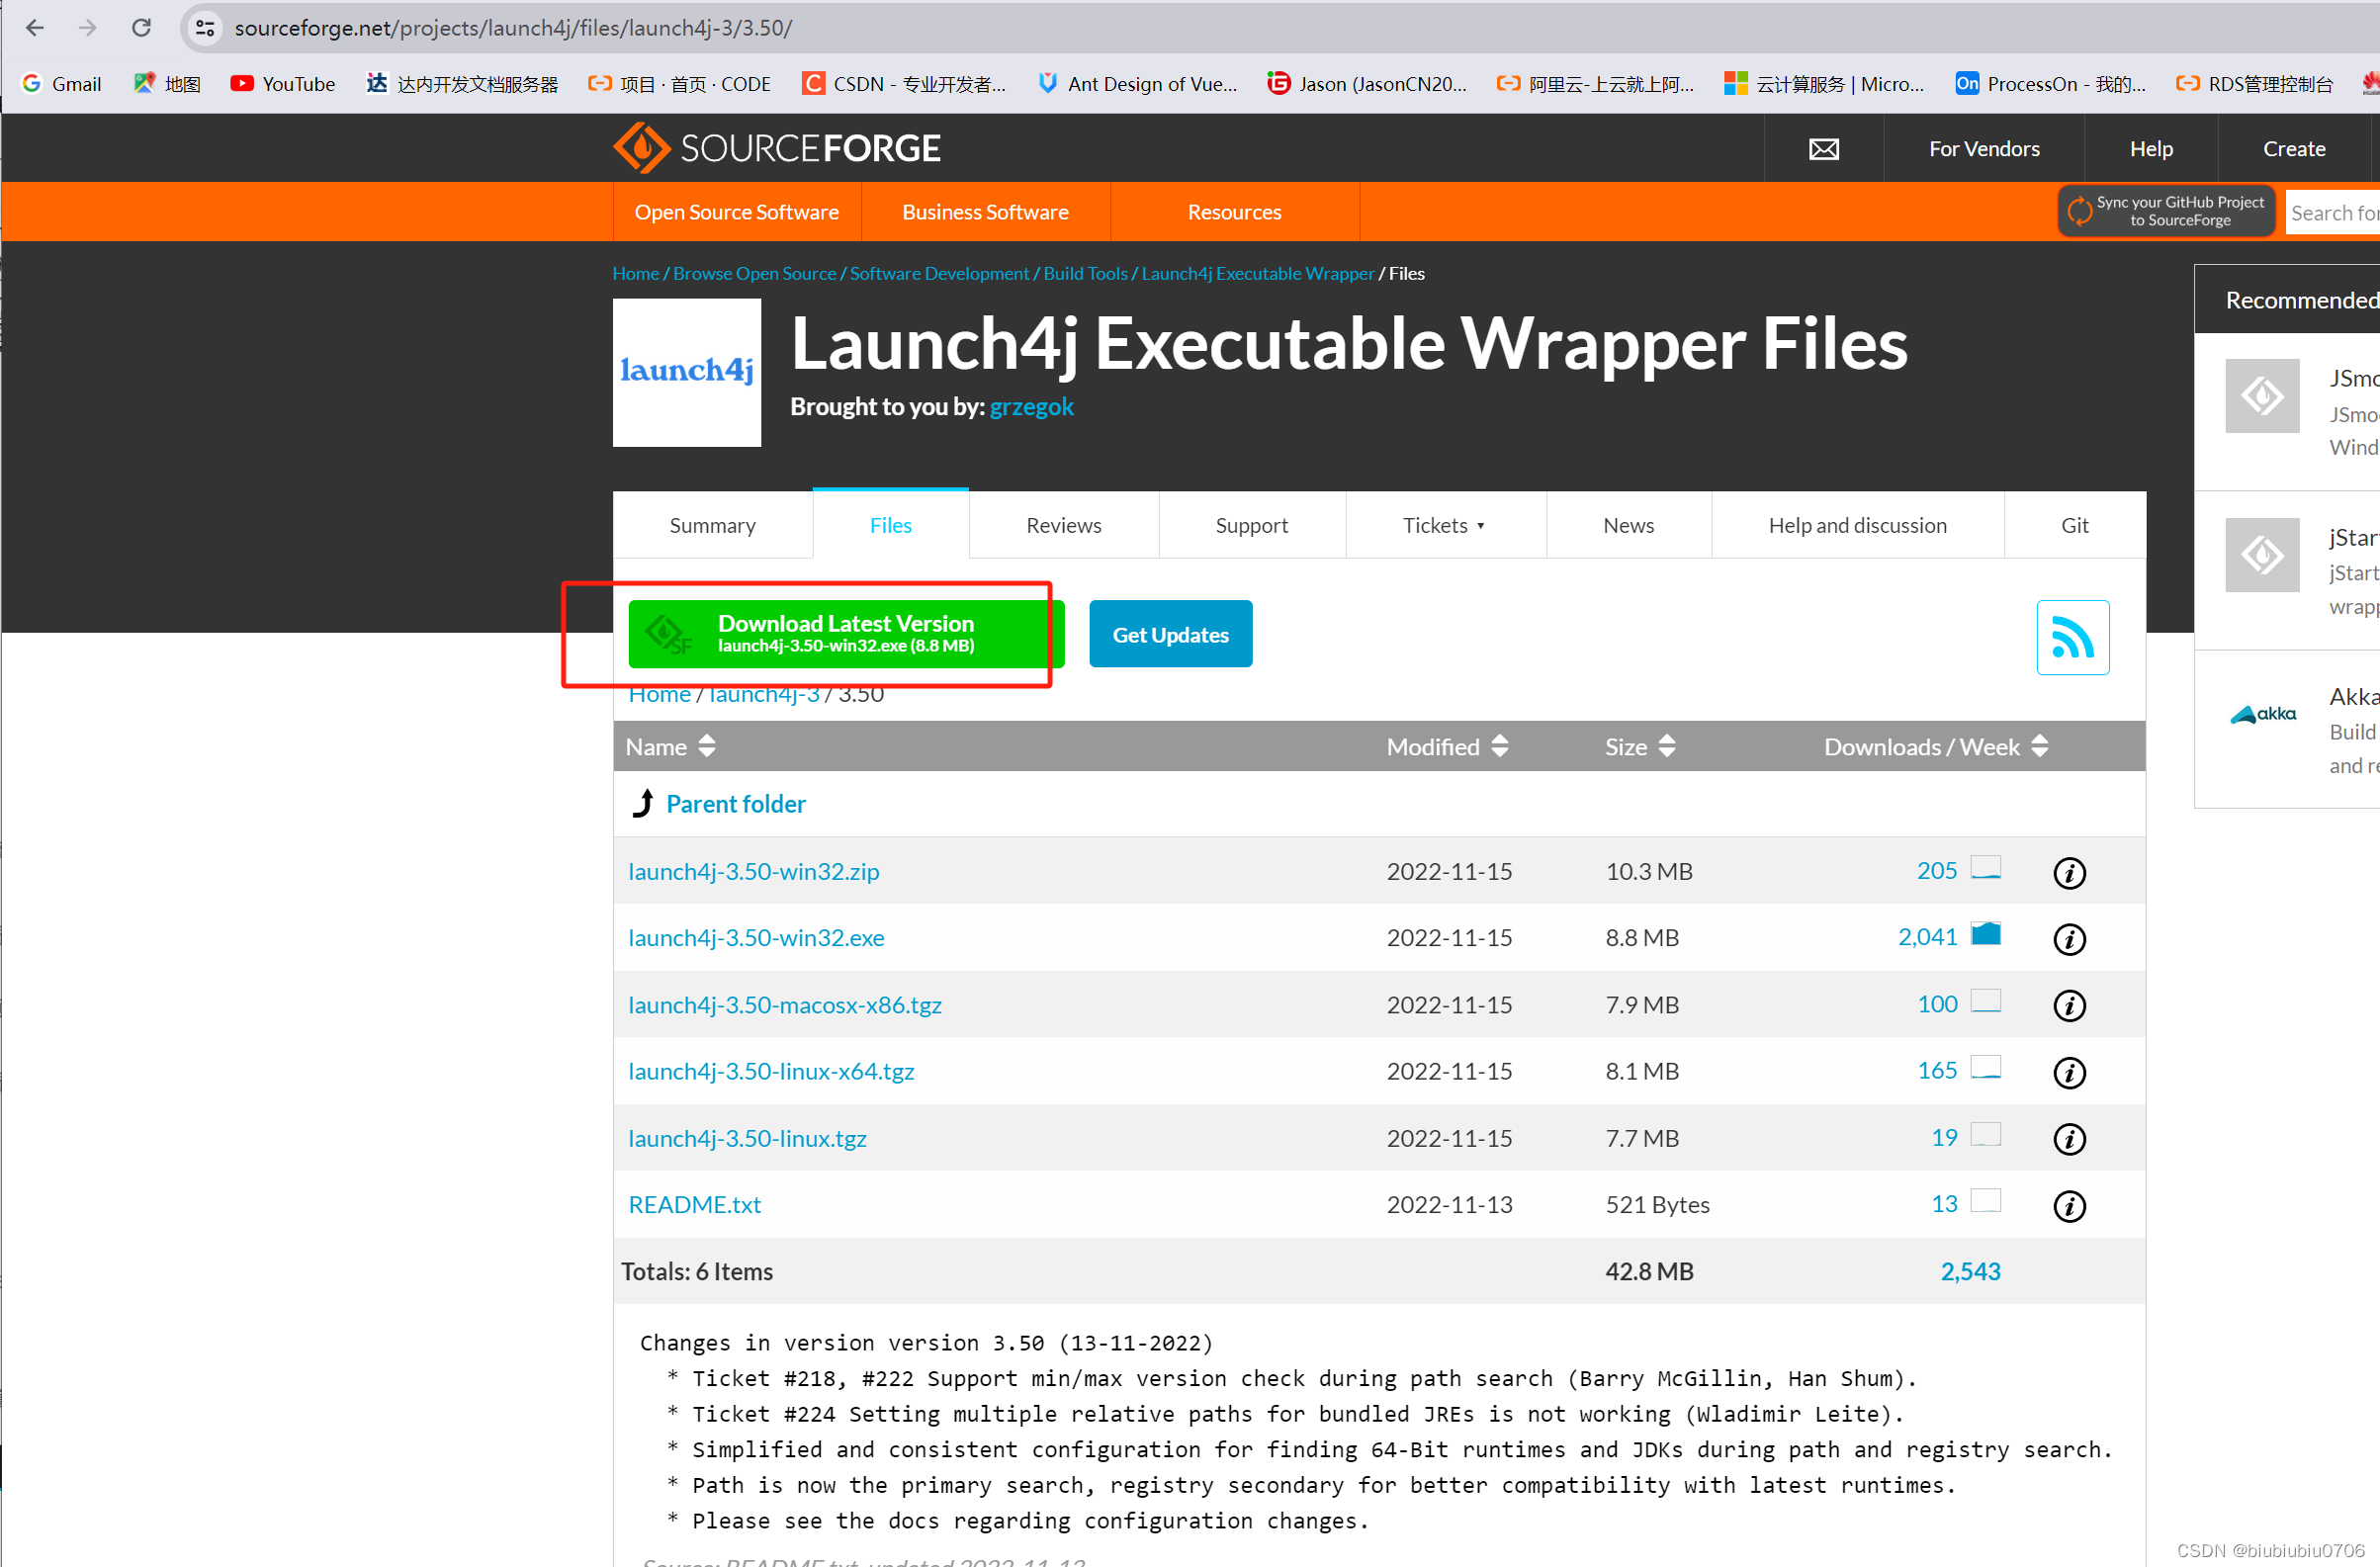Download launch4j-3.50-linux.tgz file link

[747, 1138]
